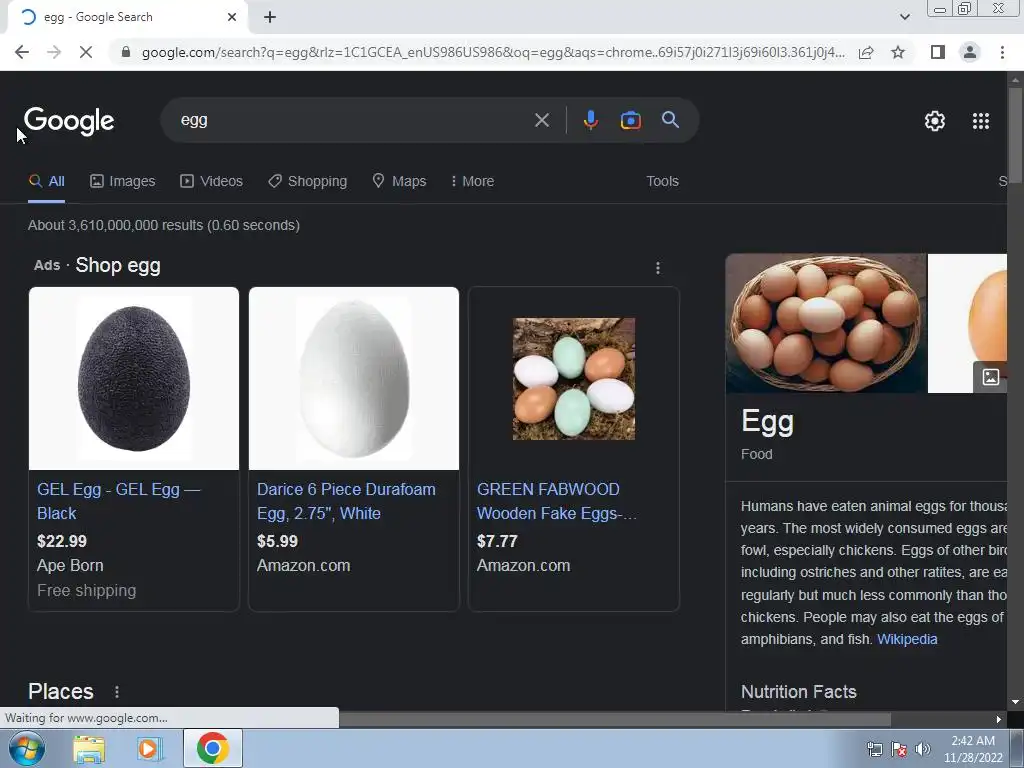The height and width of the screenshot is (768, 1024).
Task: Submit search with magnifier icon
Action: point(670,120)
